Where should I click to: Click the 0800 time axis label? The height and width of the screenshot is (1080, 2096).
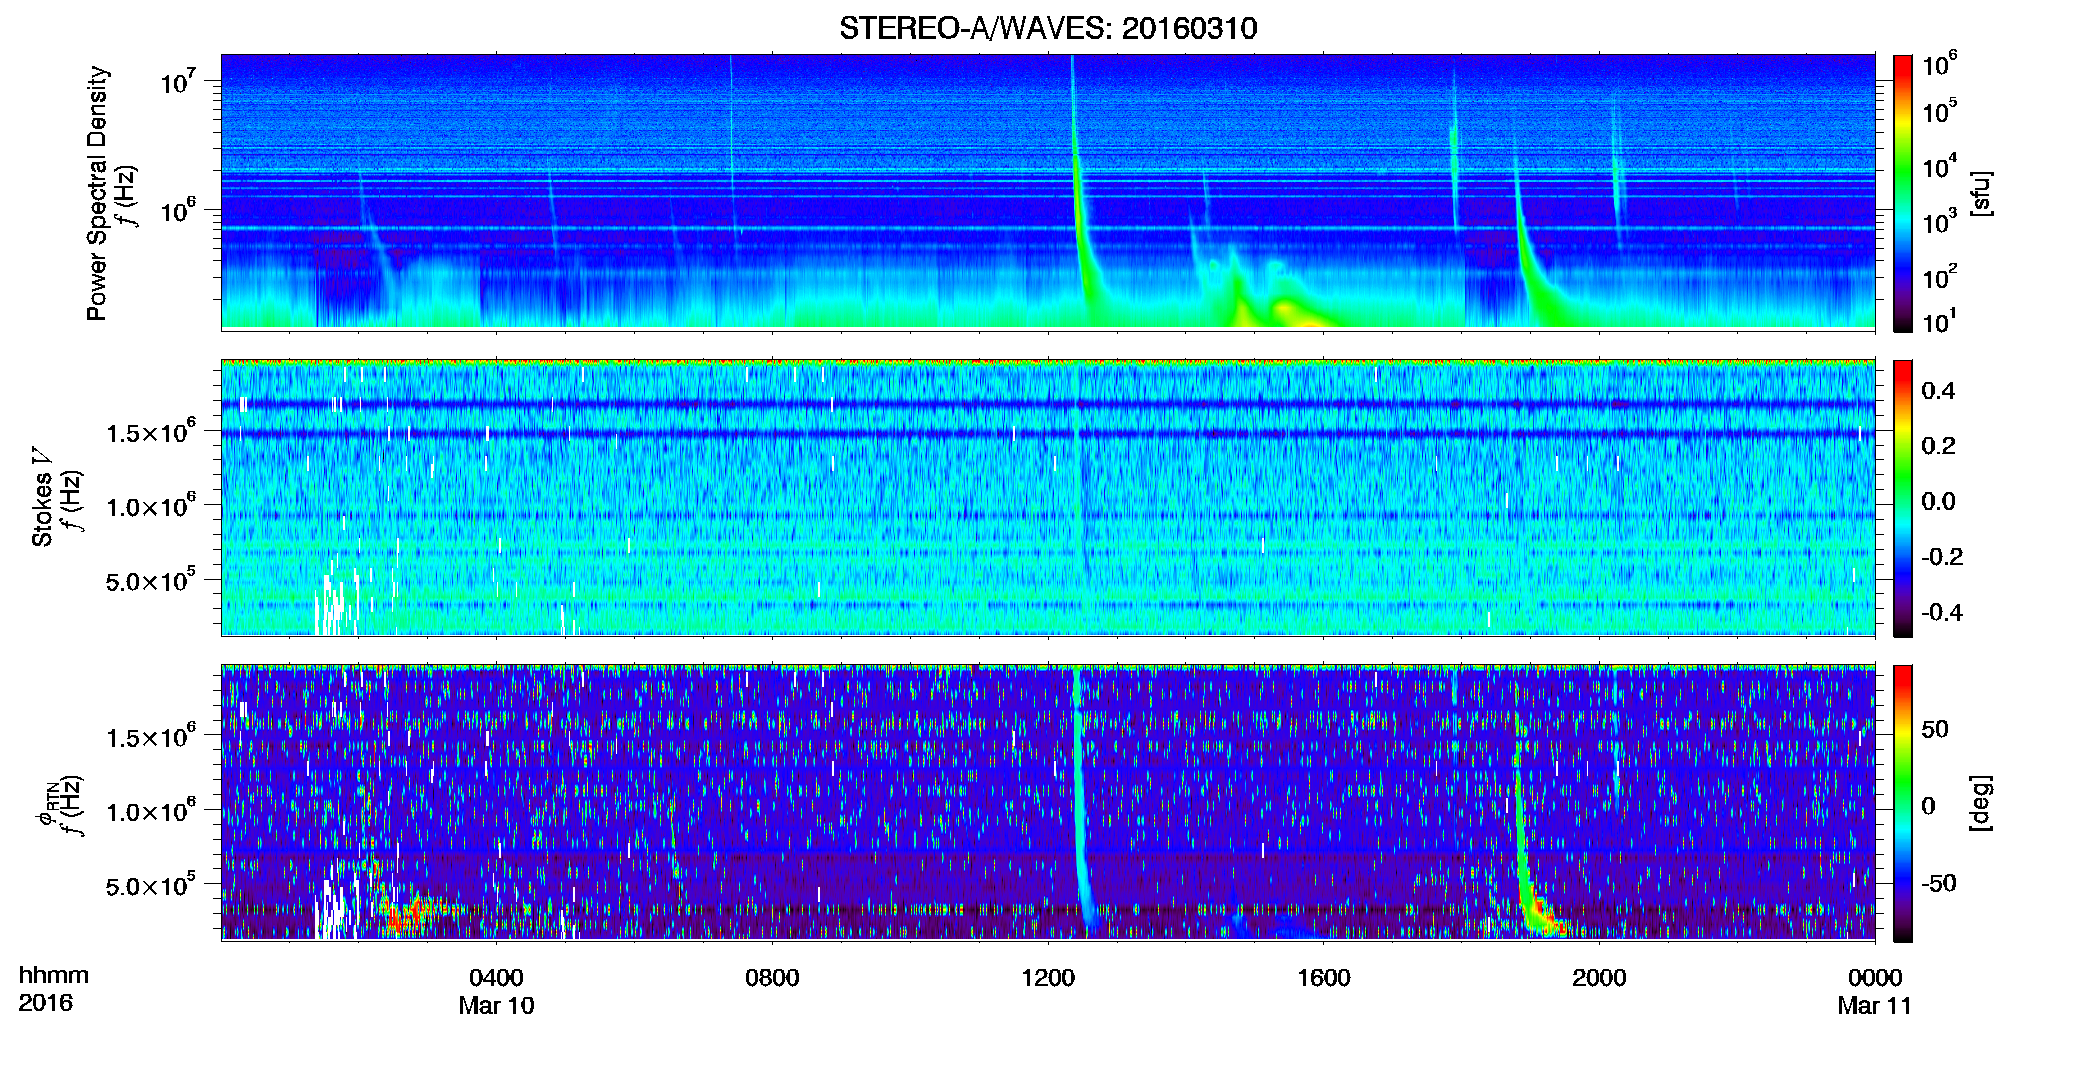click(x=772, y=978)
